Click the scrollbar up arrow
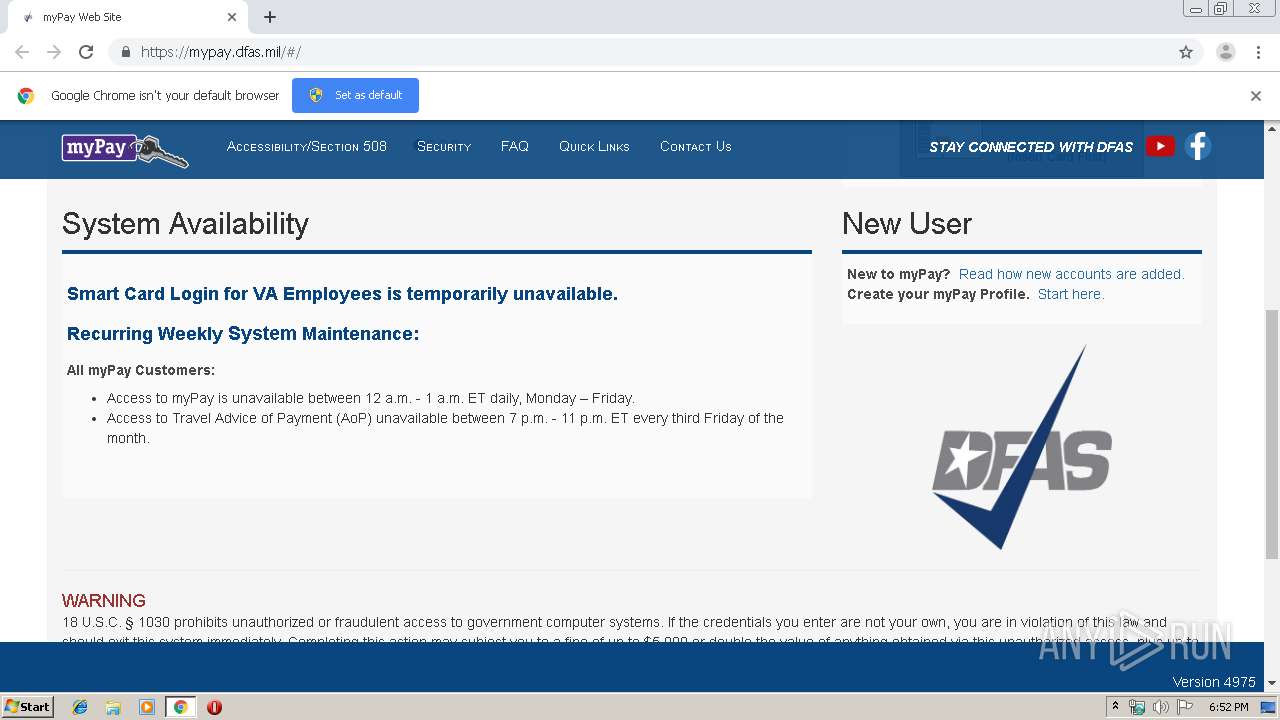The width and height of the screenshot is (1280, 720). click(1272, 129)
